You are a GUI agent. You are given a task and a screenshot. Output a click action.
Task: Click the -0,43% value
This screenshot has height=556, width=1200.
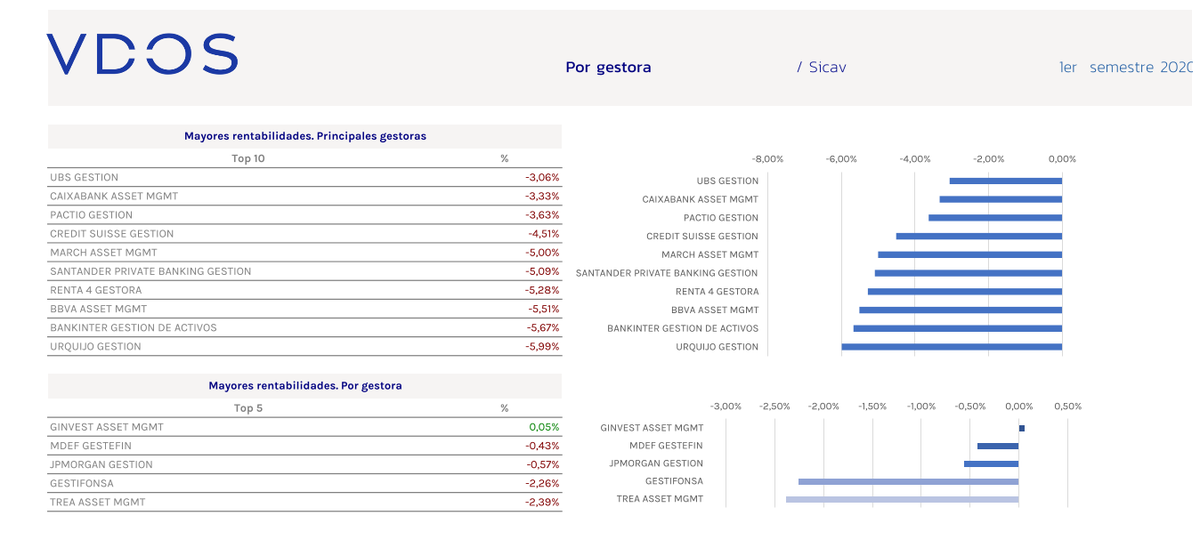pyautogui.click(x=542, y=446)
